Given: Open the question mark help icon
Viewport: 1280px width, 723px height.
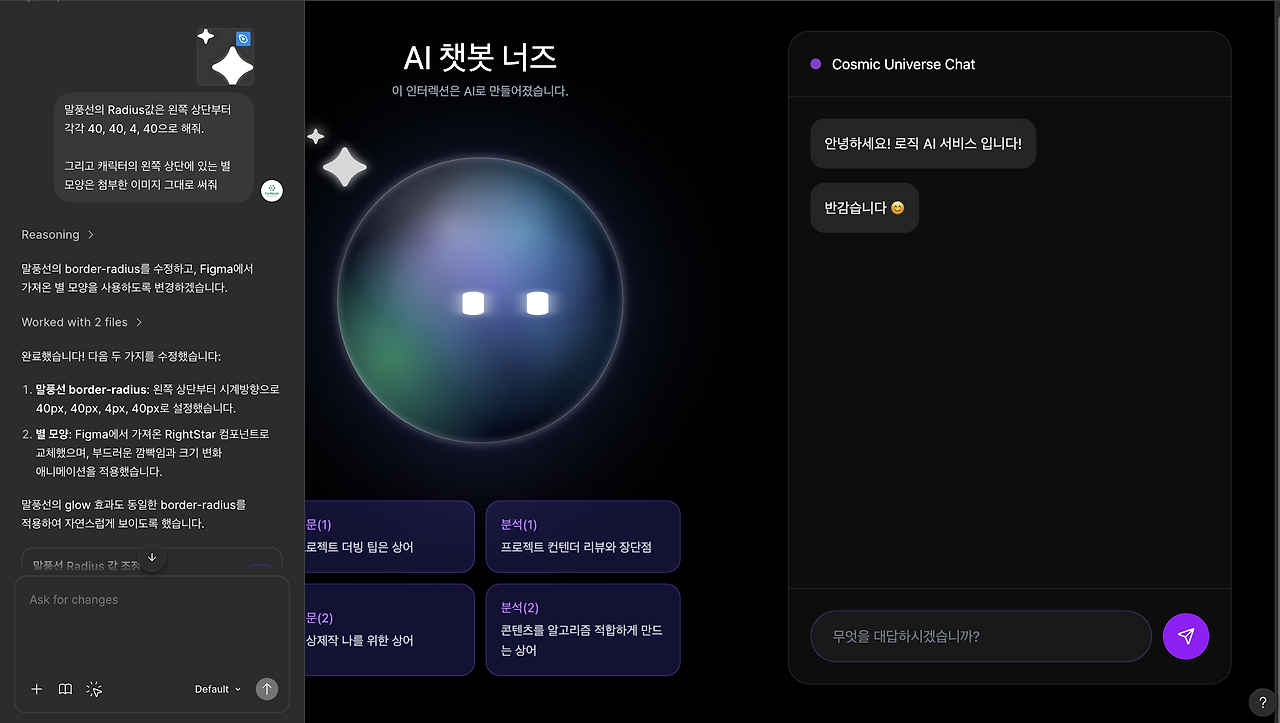Looking at the screenshot, I should (1263, 702).
